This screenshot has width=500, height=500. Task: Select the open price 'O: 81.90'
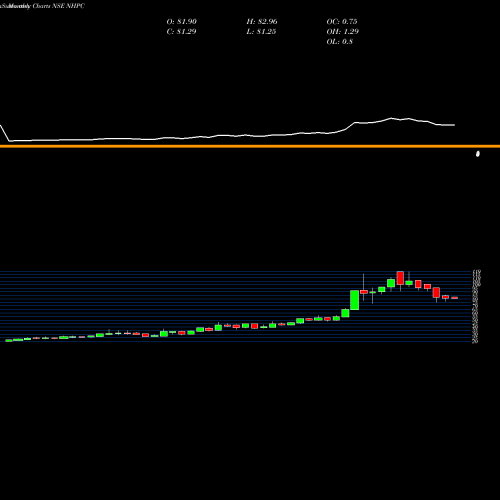(182, 22)
